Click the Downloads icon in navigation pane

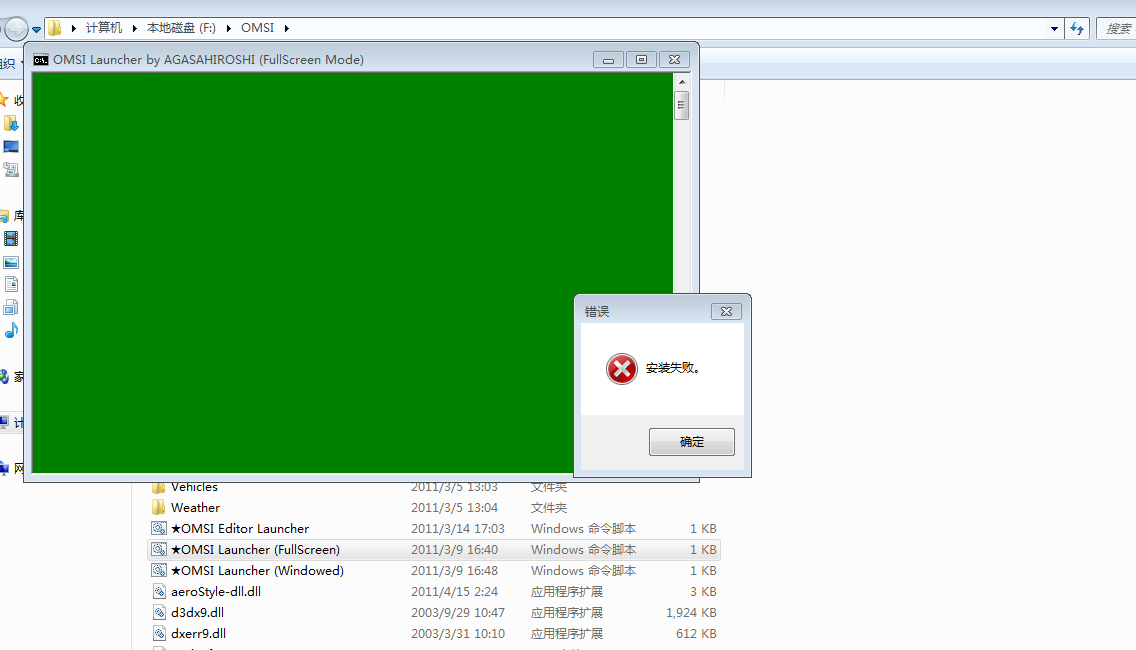point(10,123)
